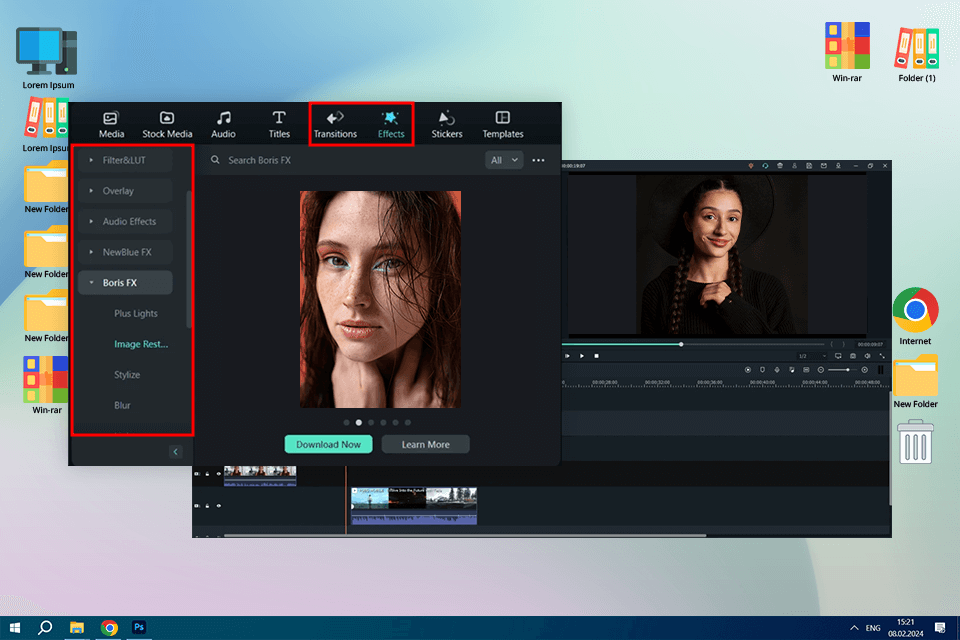Click the Boris FX portrait preview image
This screenshot has height=640, width=960.
380,299
